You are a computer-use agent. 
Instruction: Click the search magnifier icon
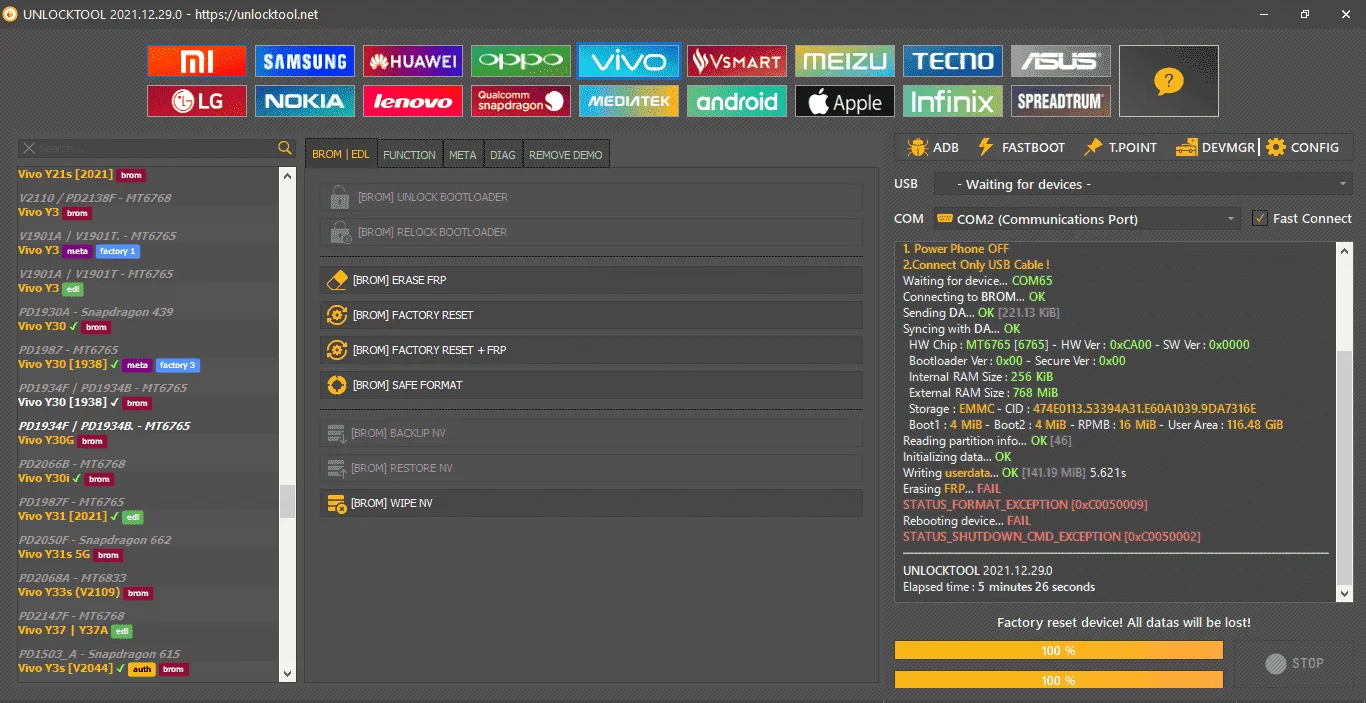285,148
